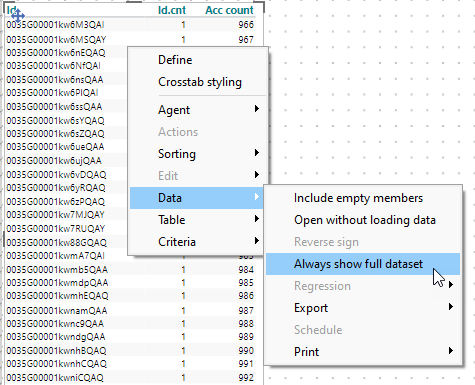
Task: Select row 0035G00001kw6nsQAA
Action: pos(55,80)
